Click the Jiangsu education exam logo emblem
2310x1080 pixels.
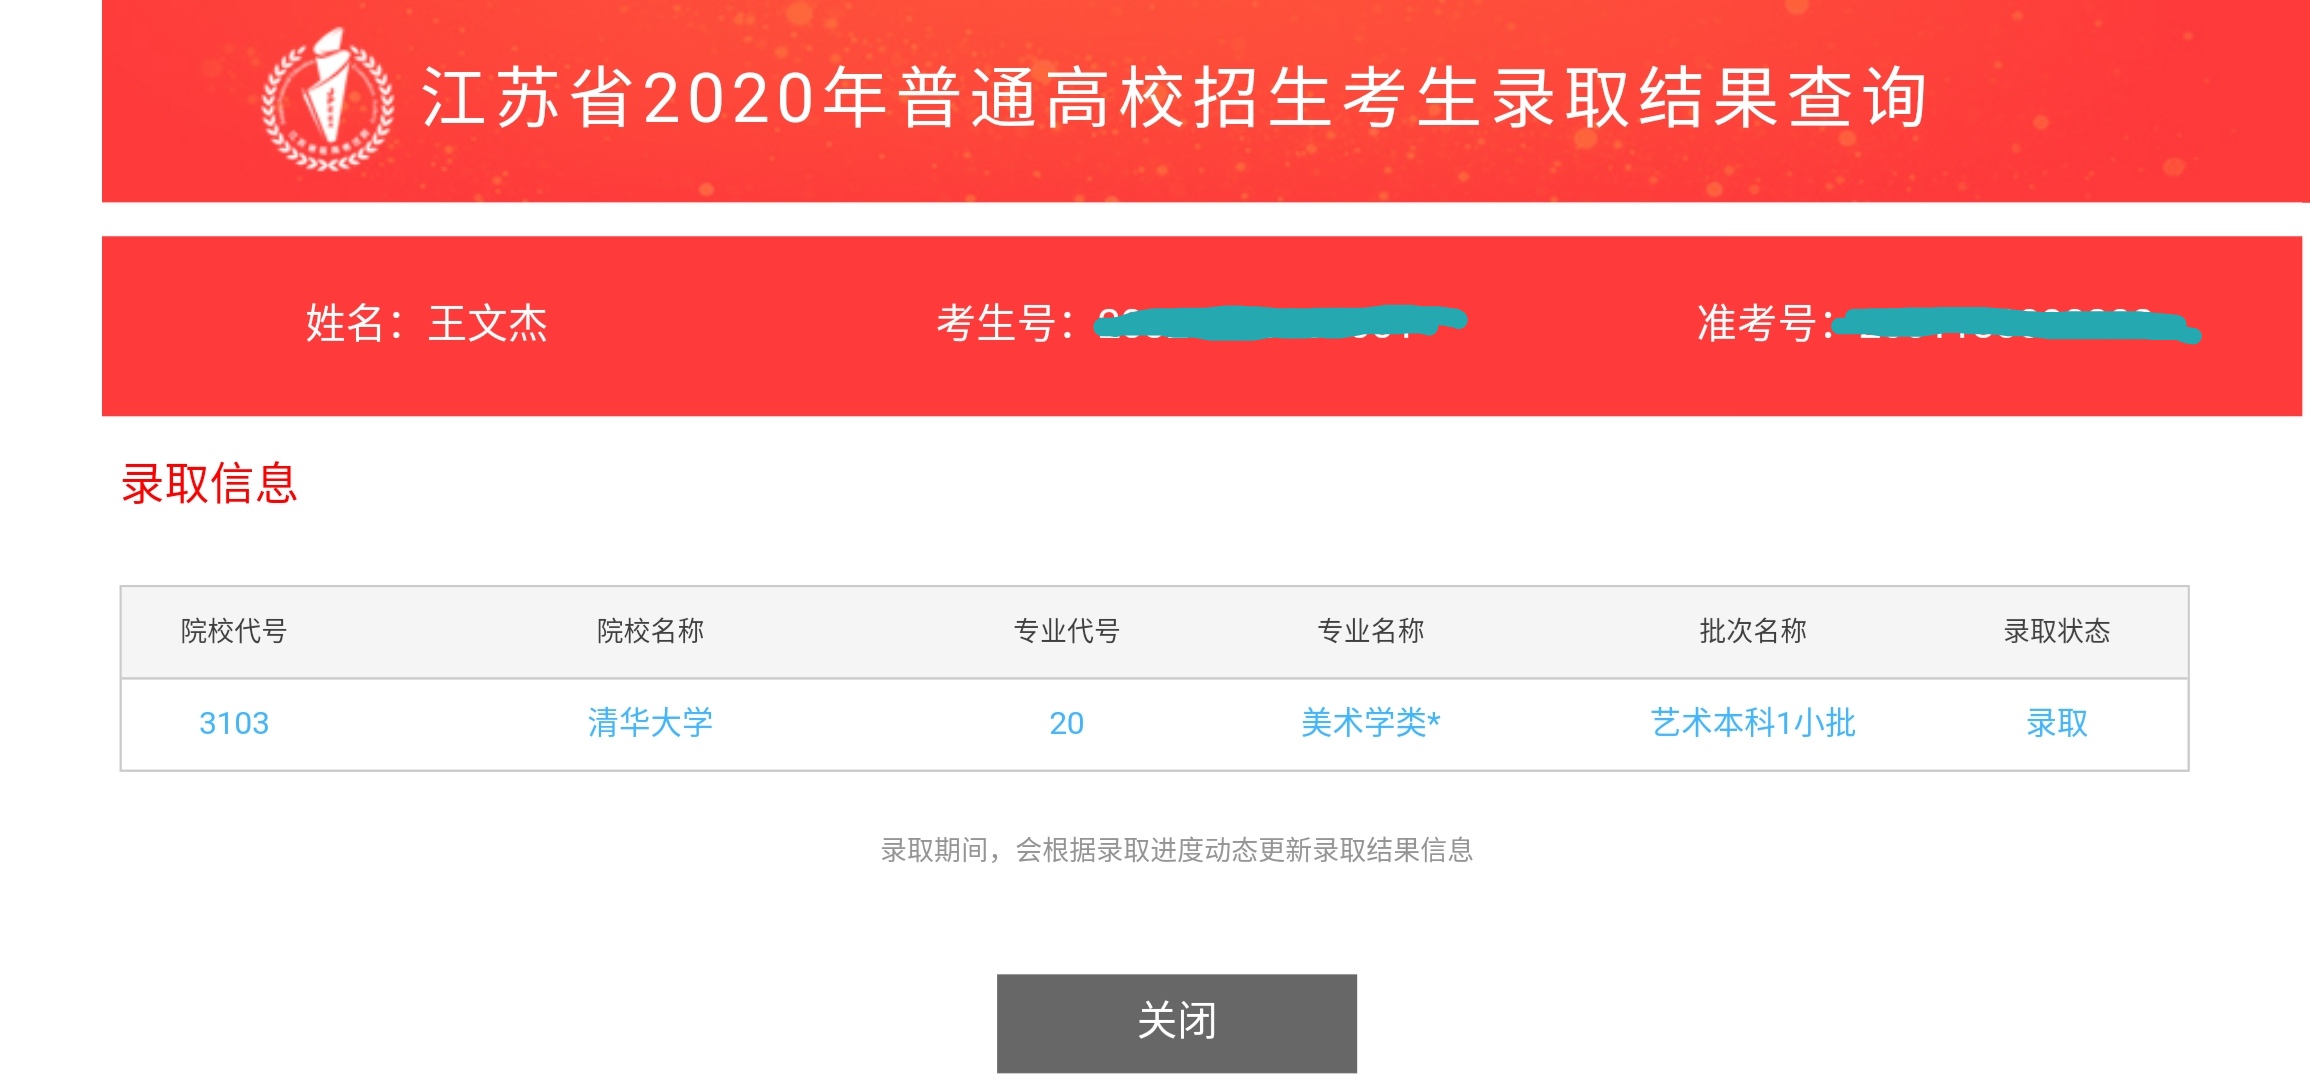327,100
